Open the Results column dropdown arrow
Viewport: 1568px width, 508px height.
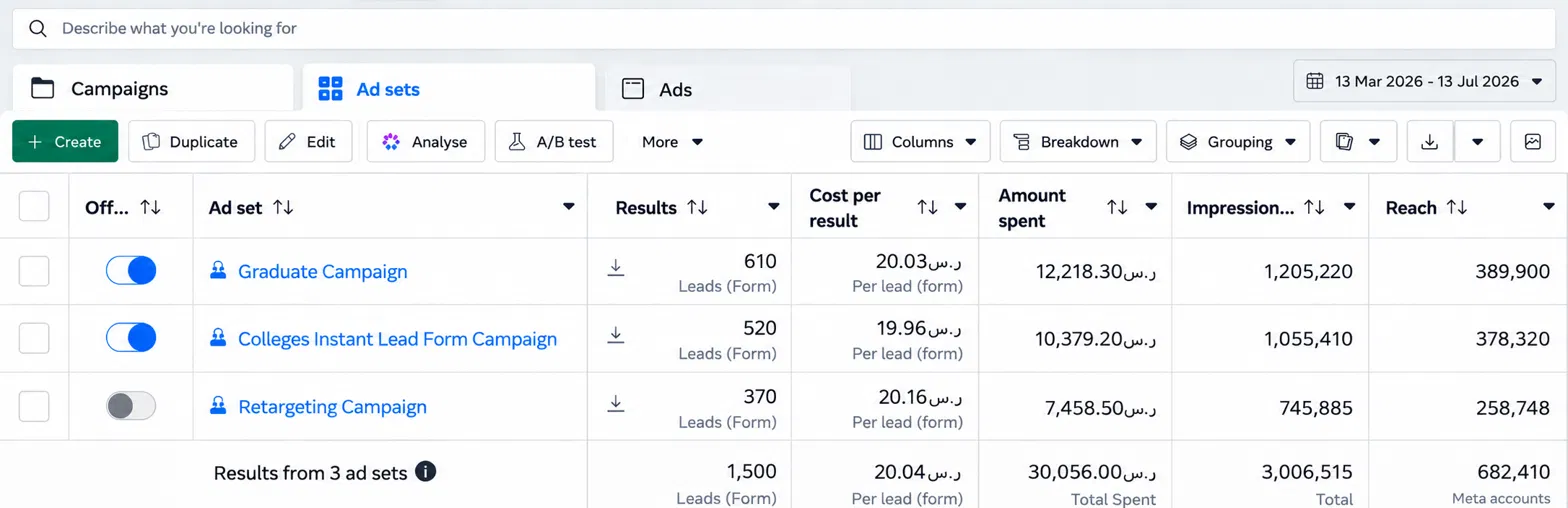773,207
